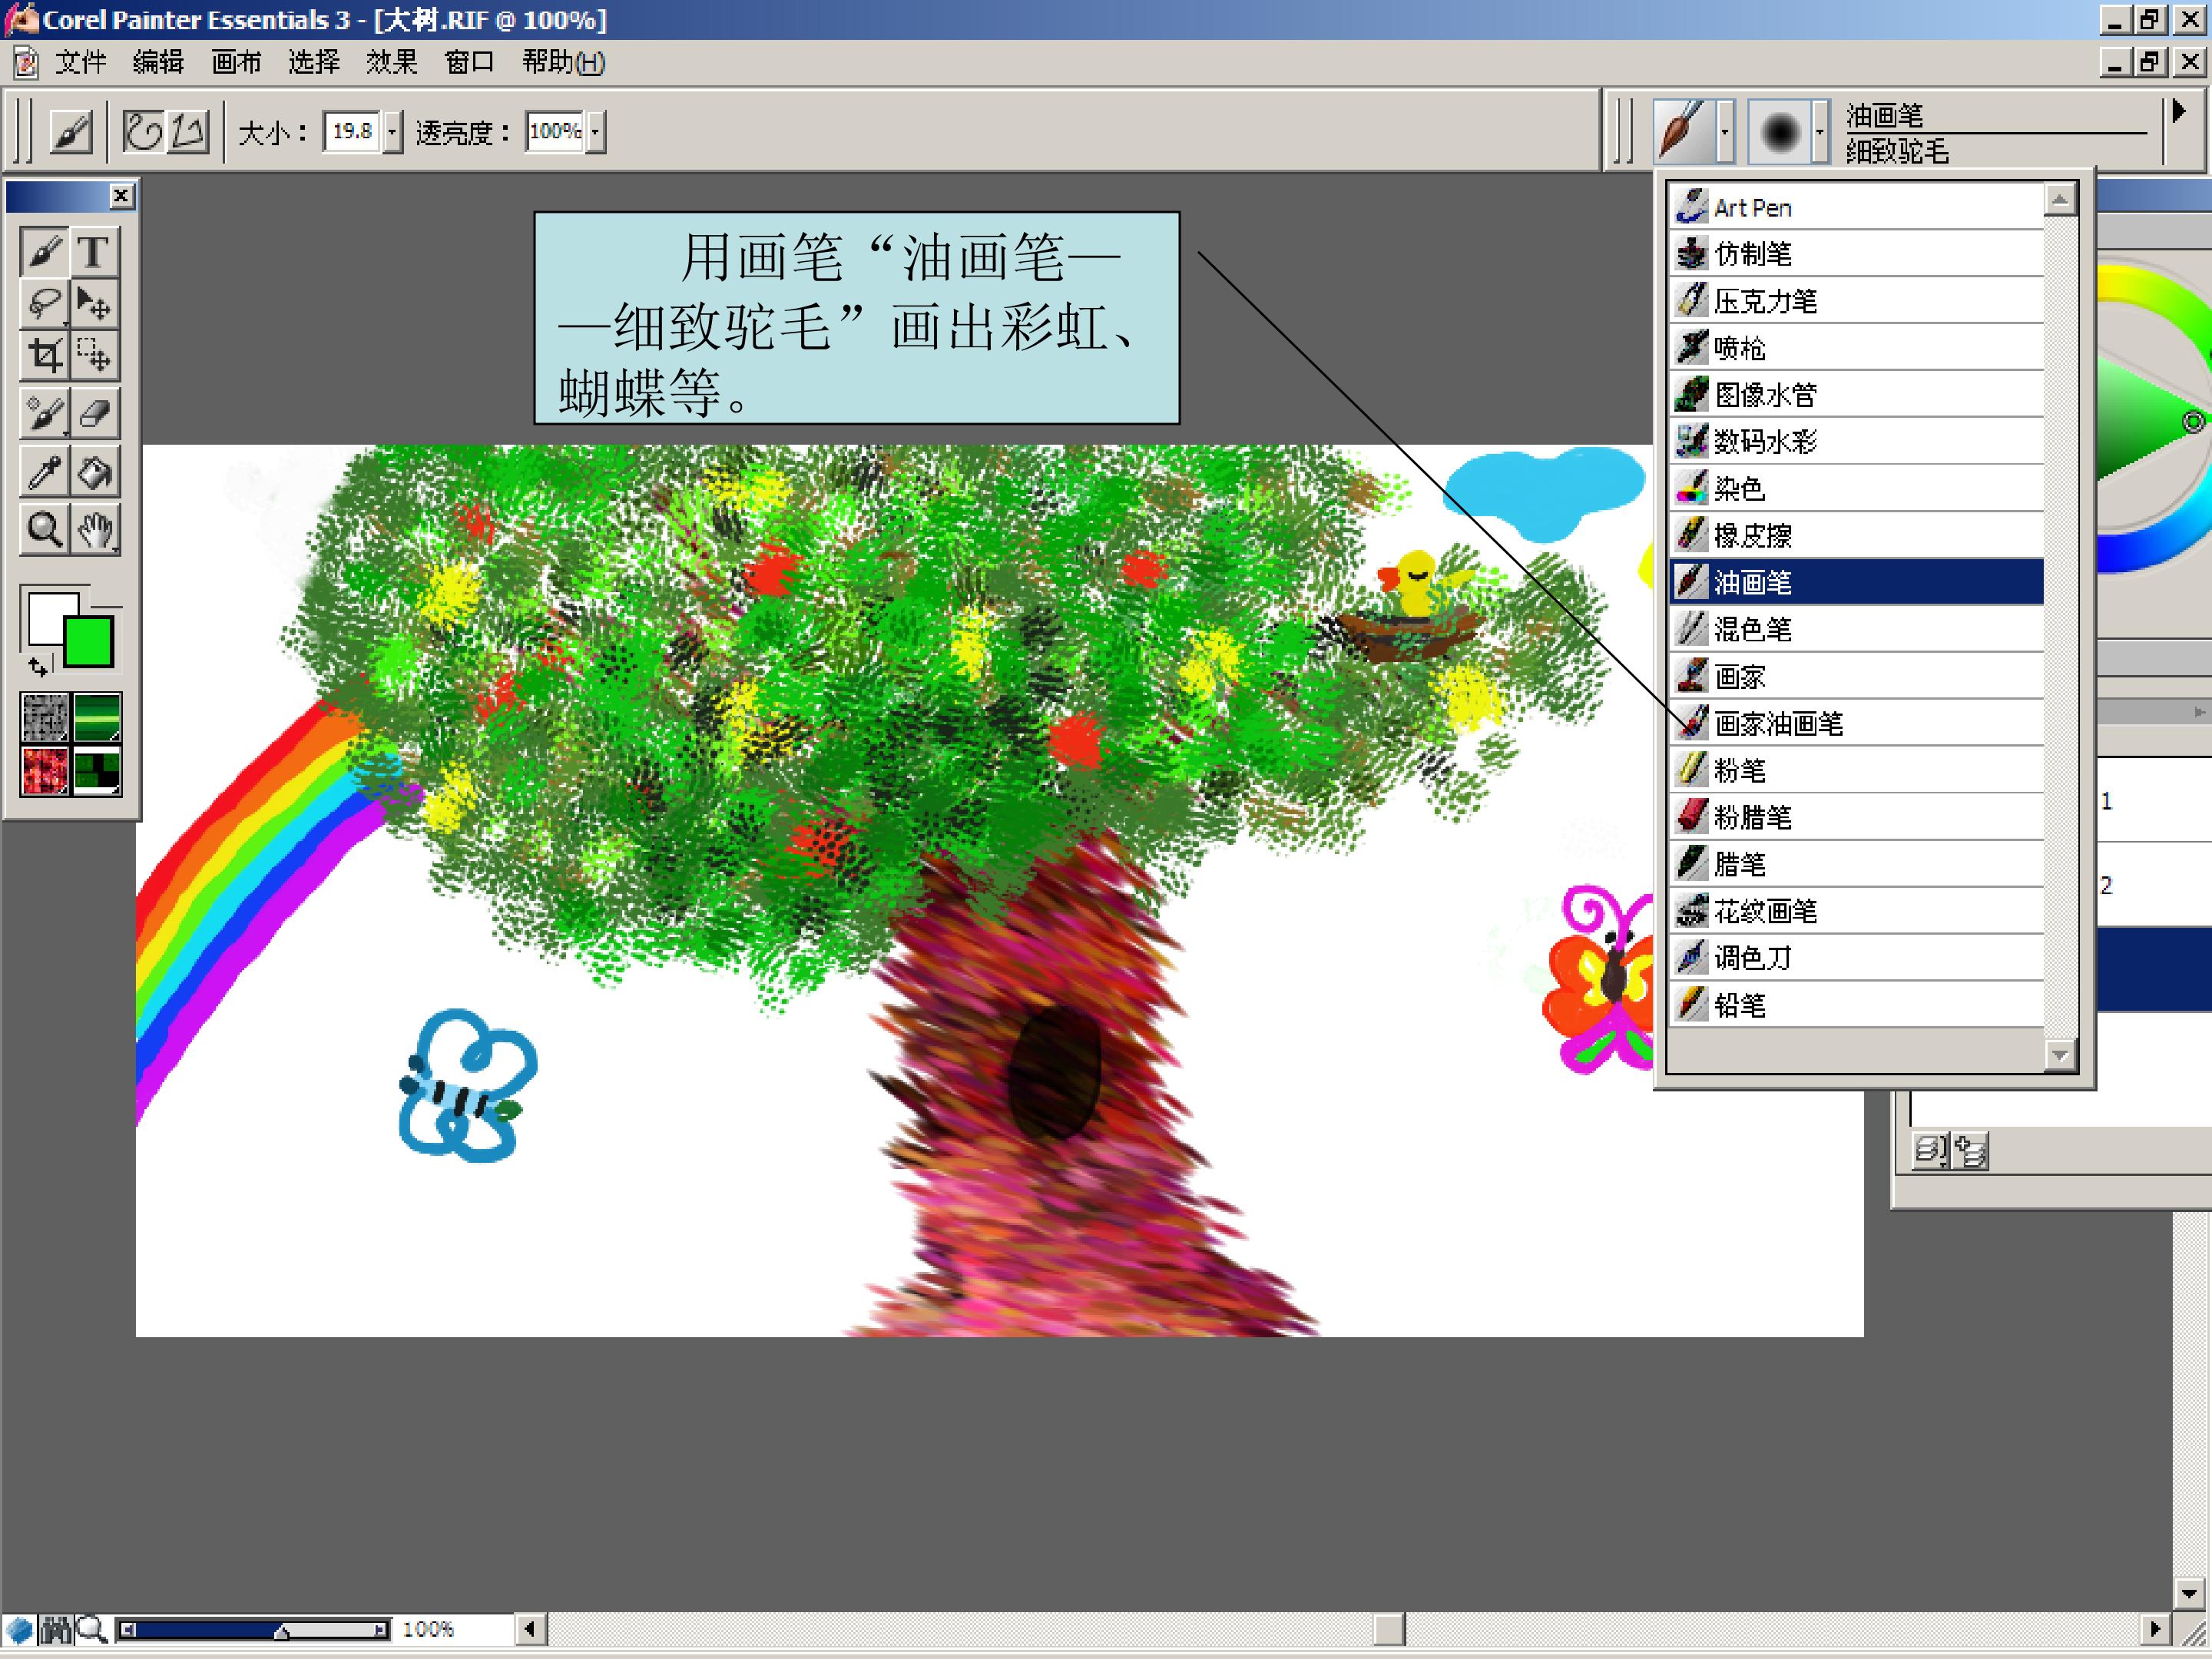Choose 橡皮擦 brush category

coord(1857,535)
